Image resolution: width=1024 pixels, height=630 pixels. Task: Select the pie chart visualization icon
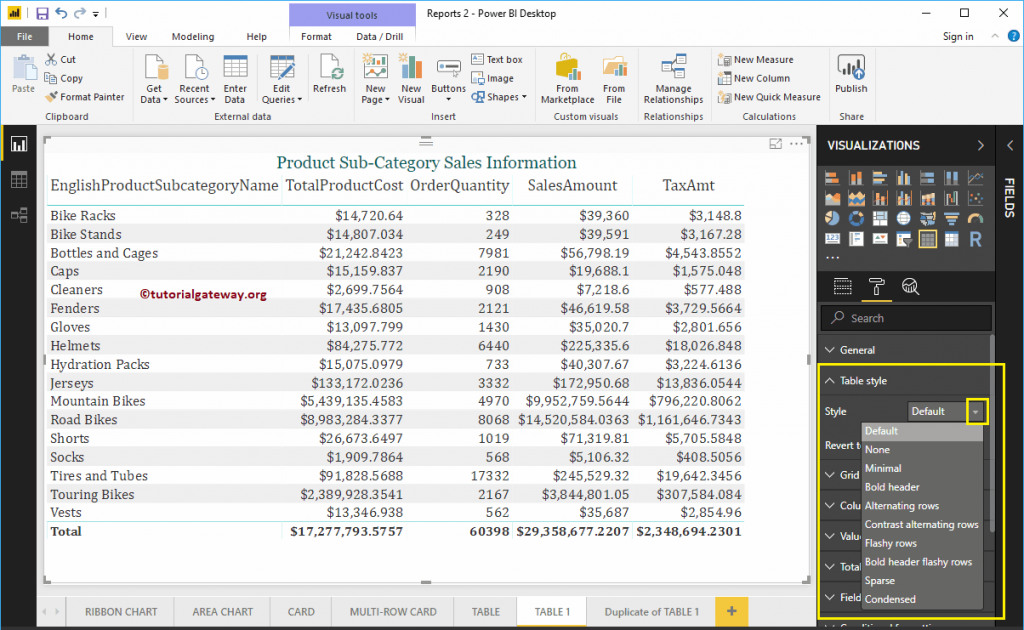click(832, 218)
